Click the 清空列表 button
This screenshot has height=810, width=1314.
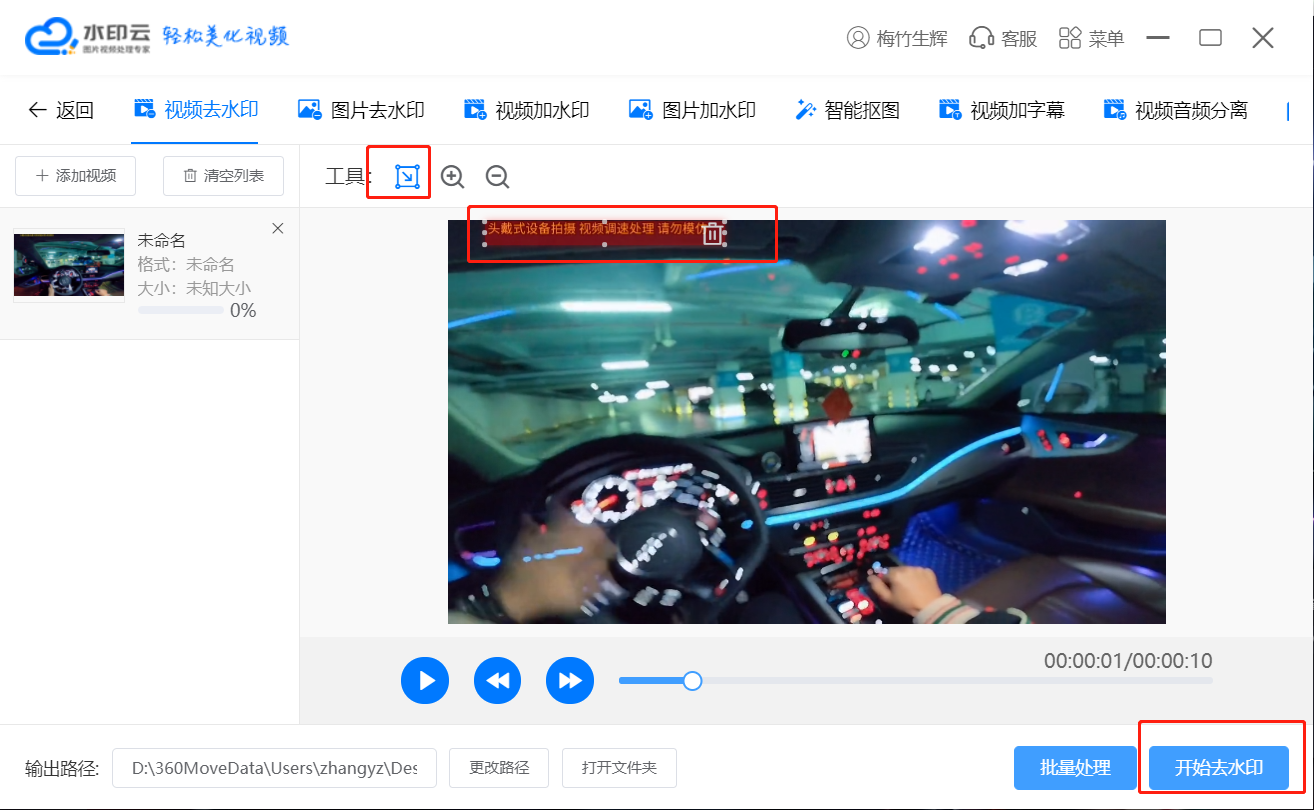pyautogui.click(x=223, y=176)
